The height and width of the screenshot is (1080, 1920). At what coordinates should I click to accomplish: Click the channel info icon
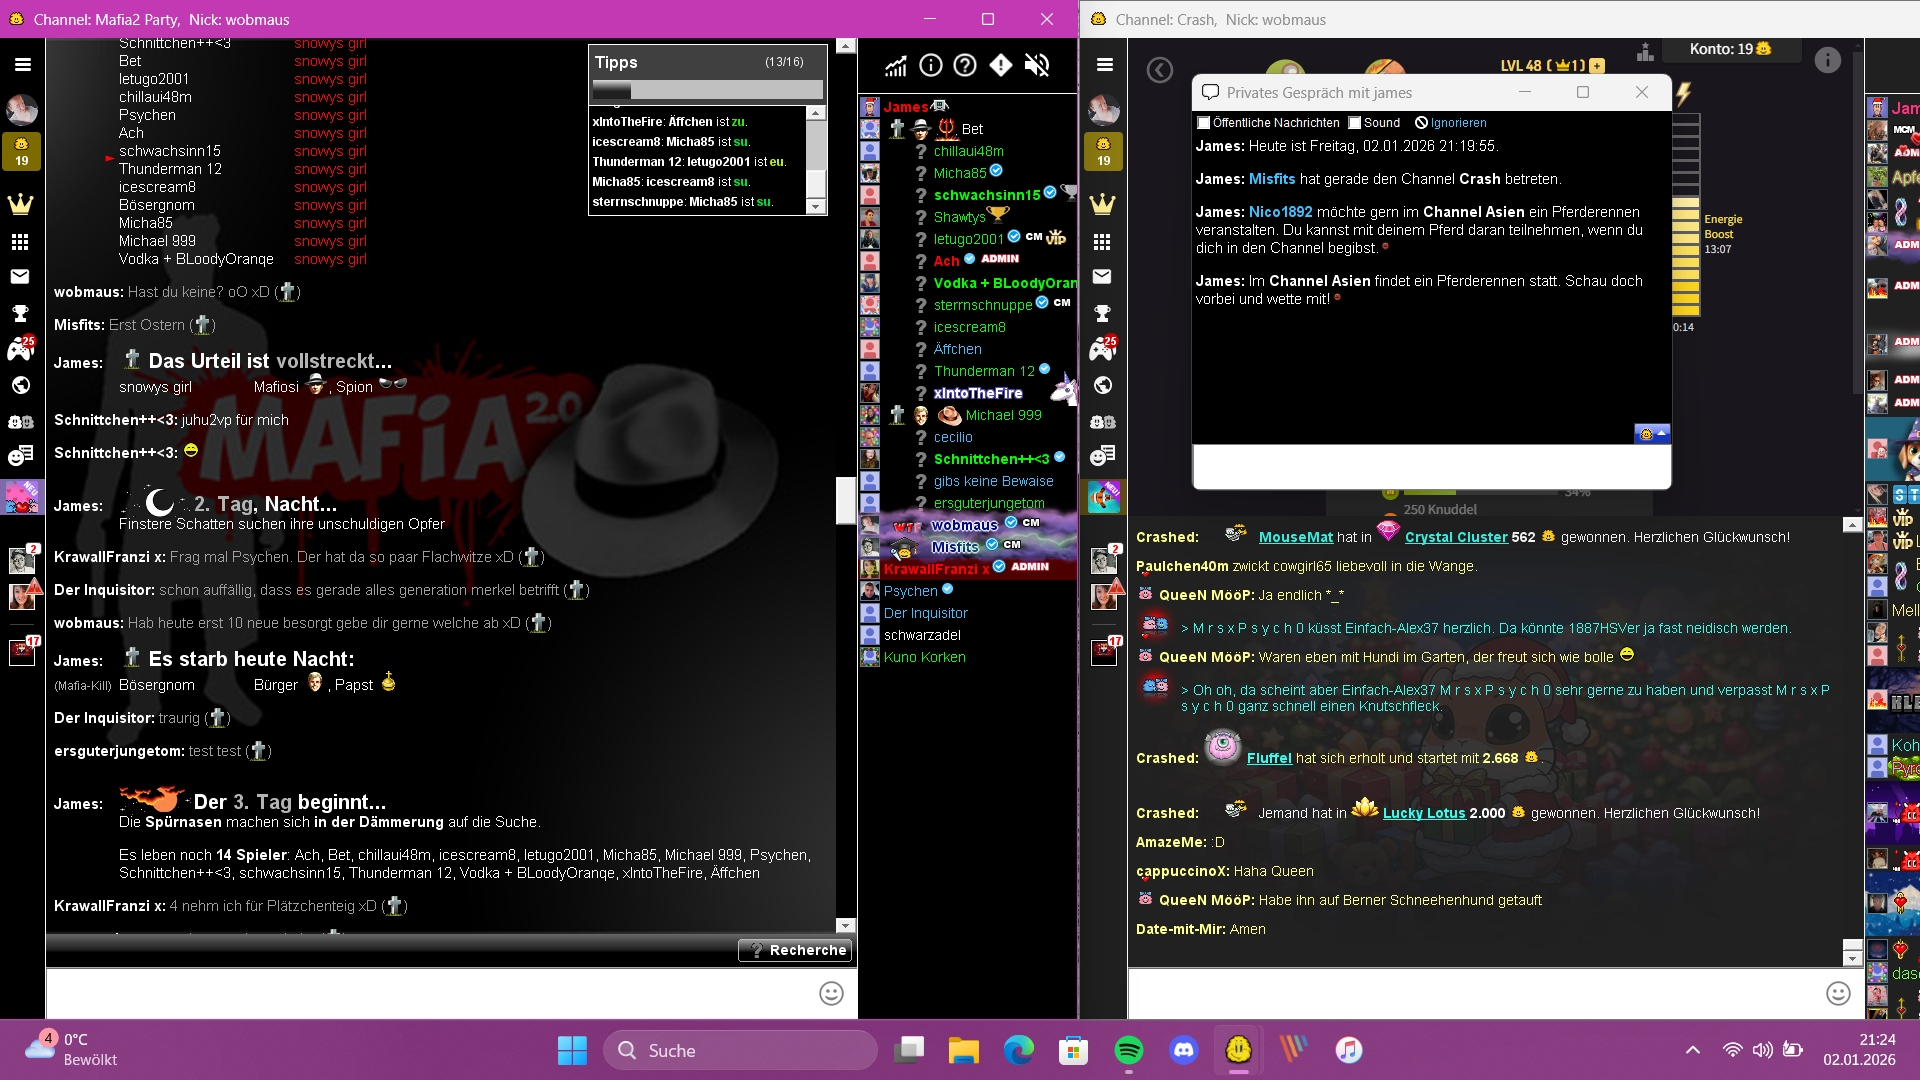tap(930, 66)
